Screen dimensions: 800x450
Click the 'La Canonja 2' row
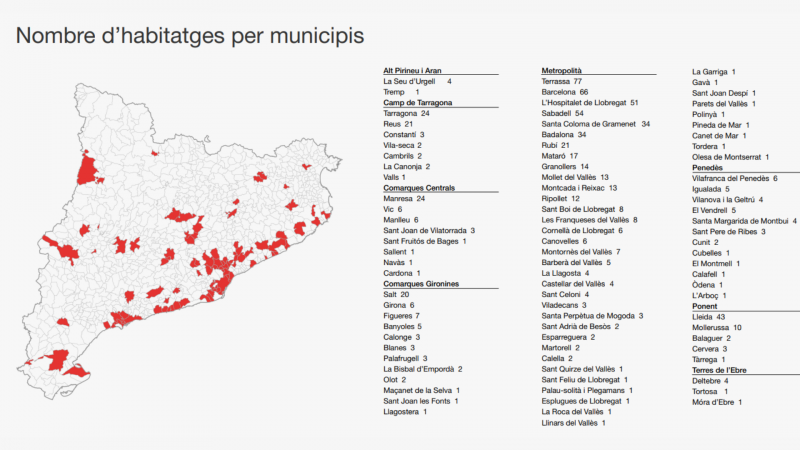[x=407, y=167]
